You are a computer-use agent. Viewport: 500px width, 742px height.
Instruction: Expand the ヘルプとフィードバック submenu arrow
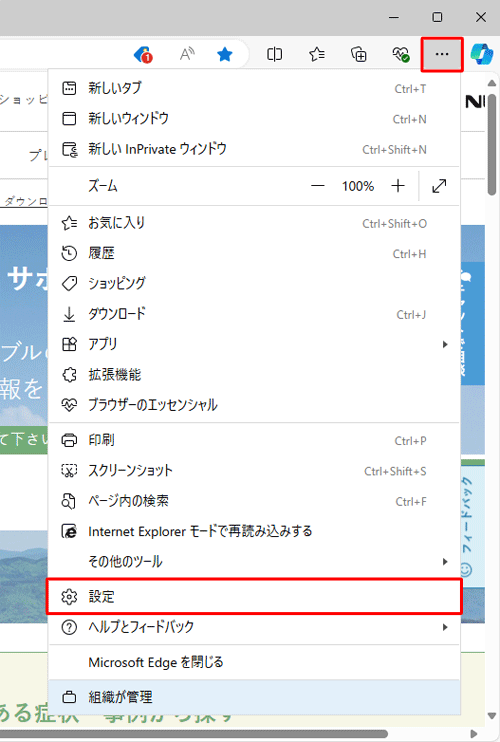[x=445, y=627]
